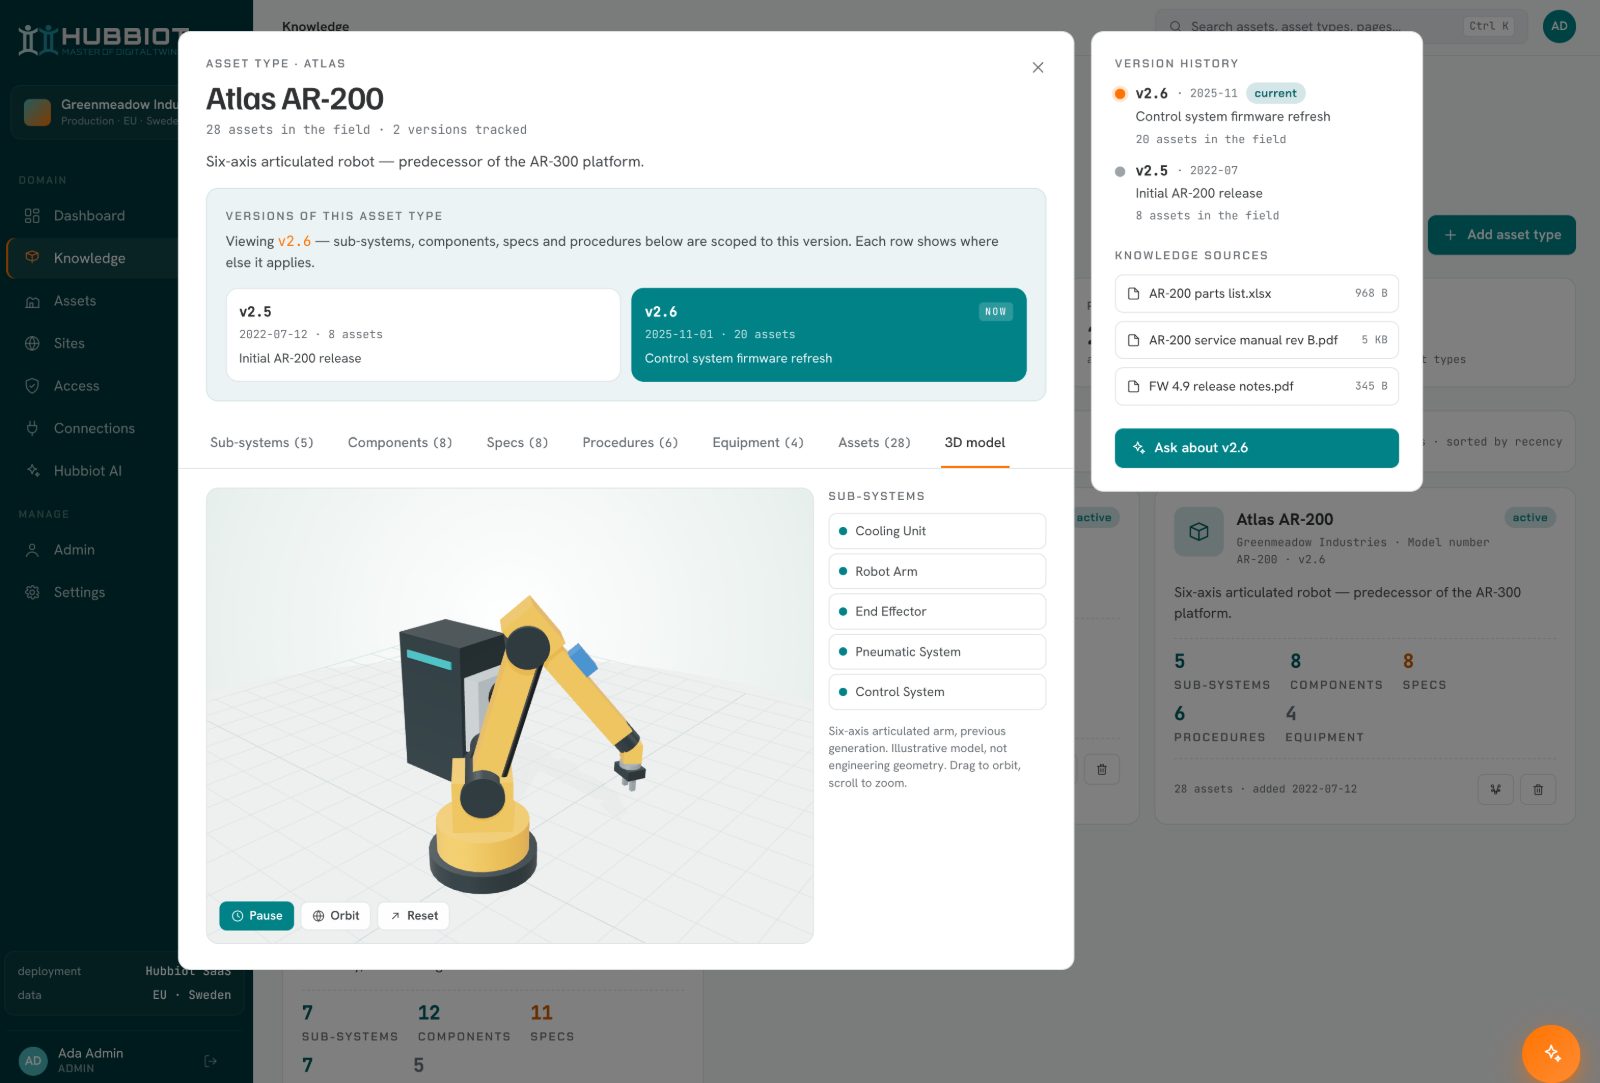Open Connections in the sidebar
The image size is (1600, 1083).
coord(94,428)
